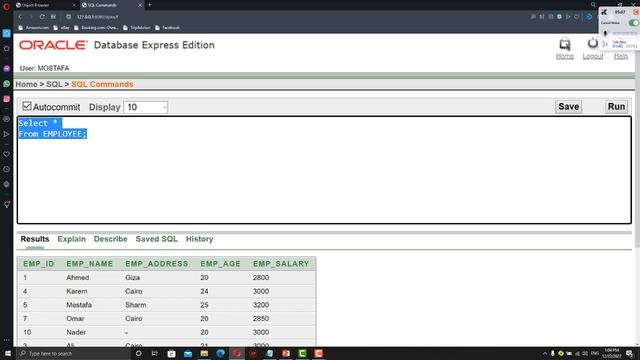Open Mail app on taskbar

coord(188,353)
